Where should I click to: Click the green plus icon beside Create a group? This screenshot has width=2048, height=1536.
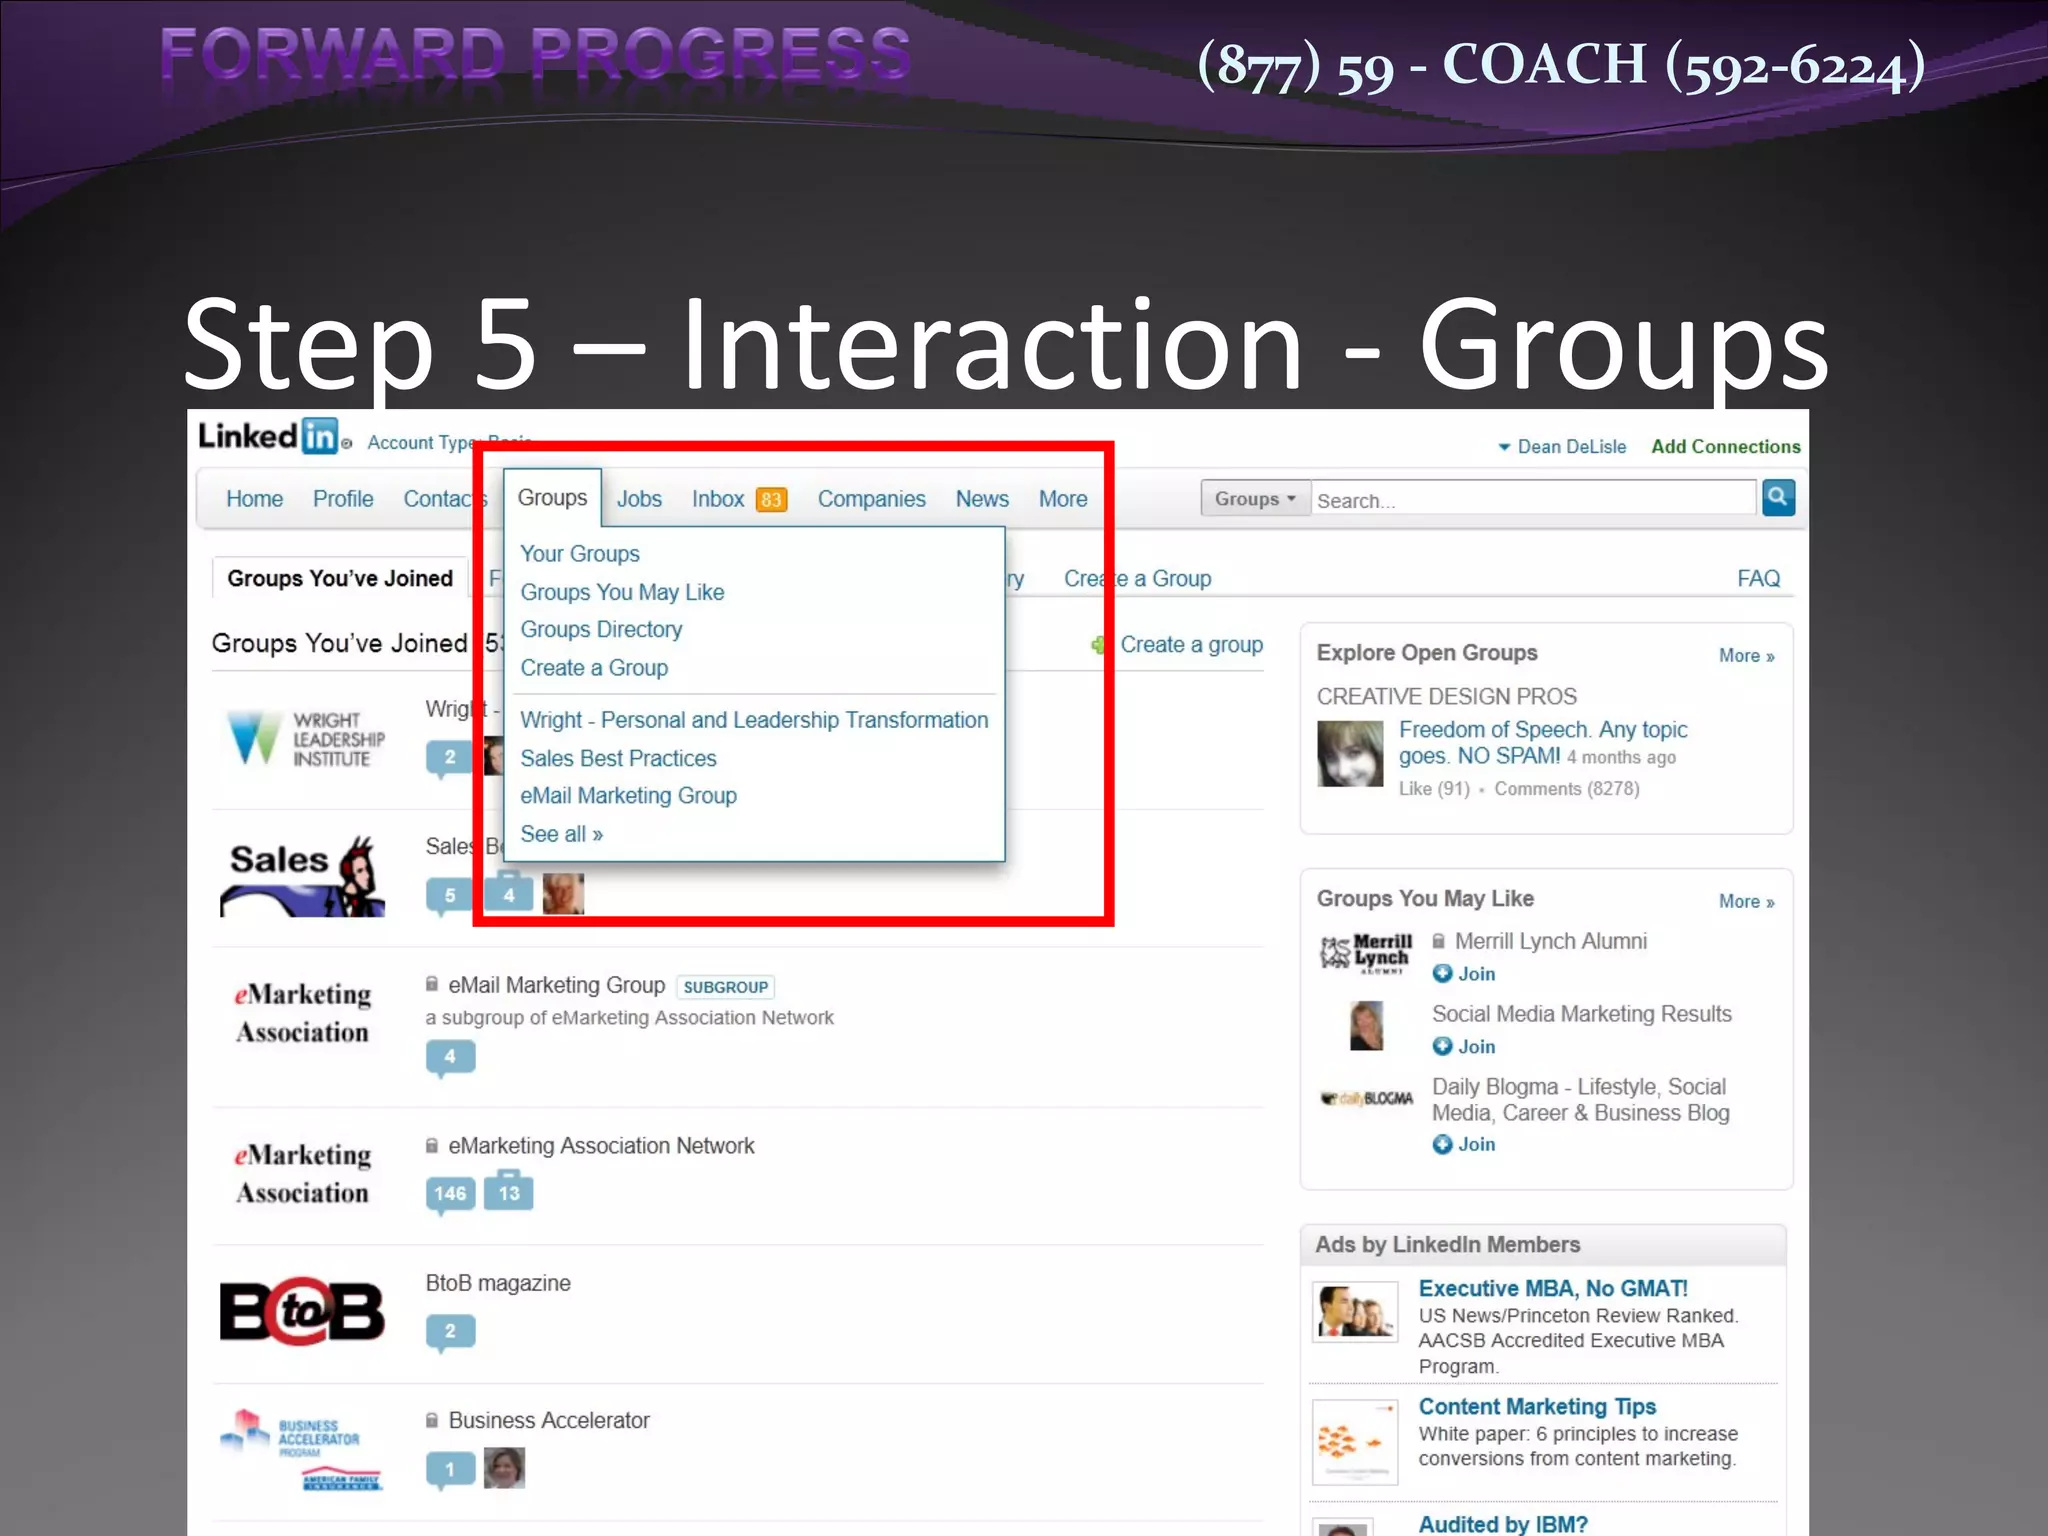click(x=1099, y=645)
